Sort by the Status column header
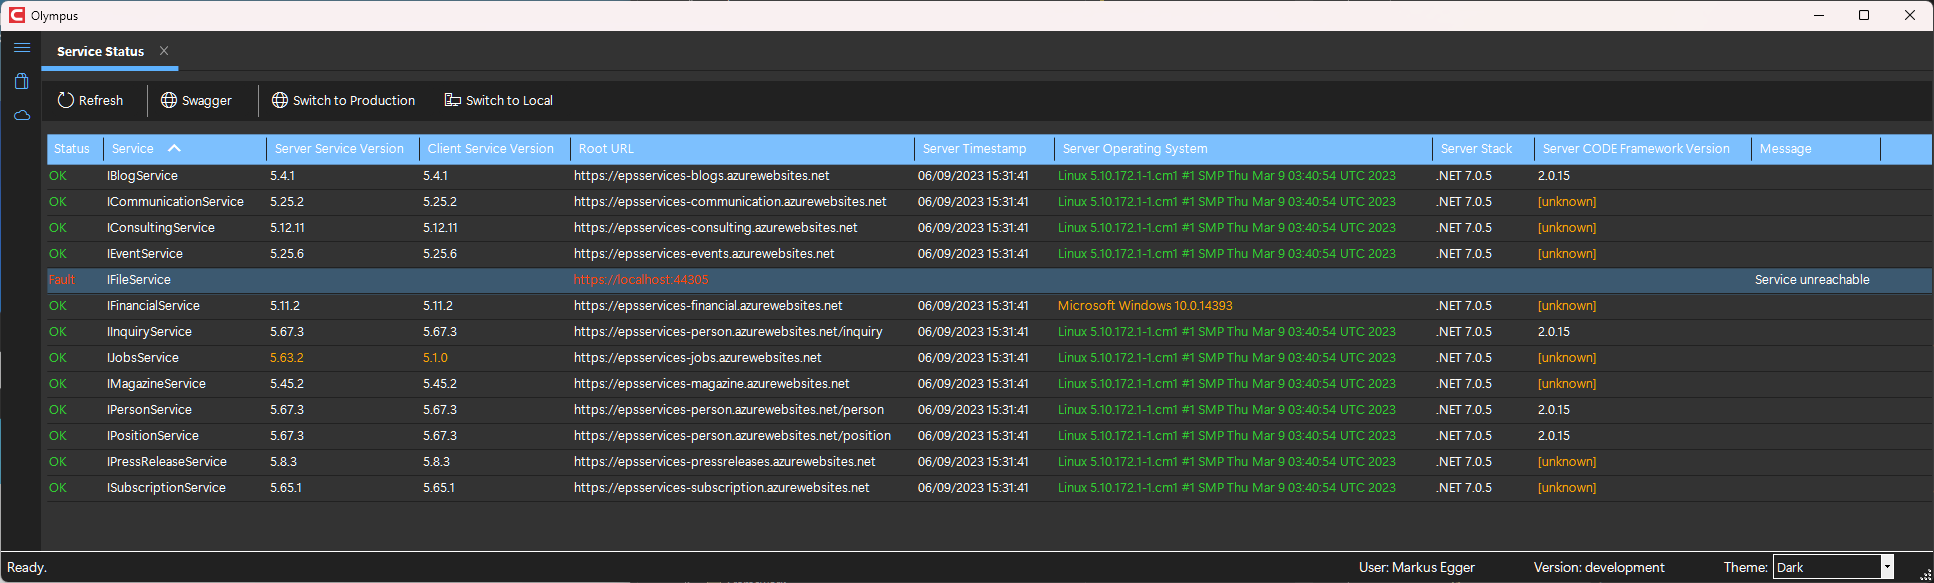Screen dimensions: 1934x583 coord(71,149)
